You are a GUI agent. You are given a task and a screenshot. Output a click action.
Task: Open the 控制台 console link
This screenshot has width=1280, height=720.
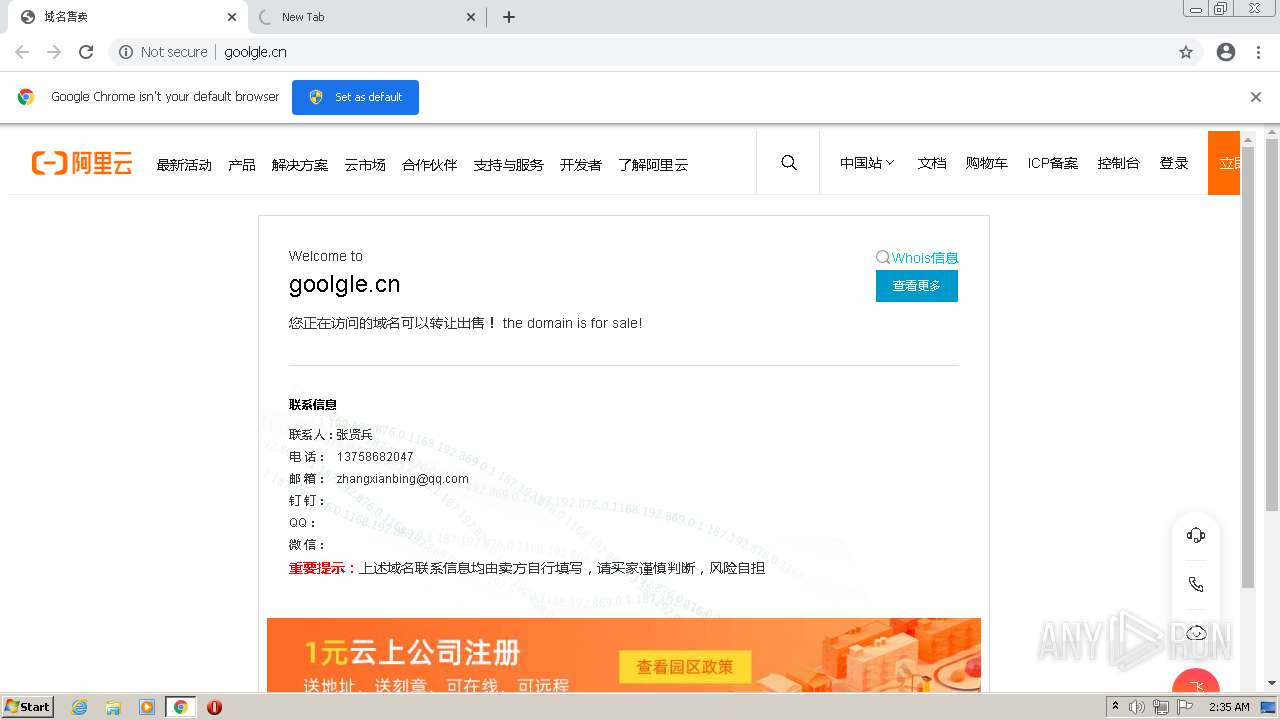[1118, 163]
